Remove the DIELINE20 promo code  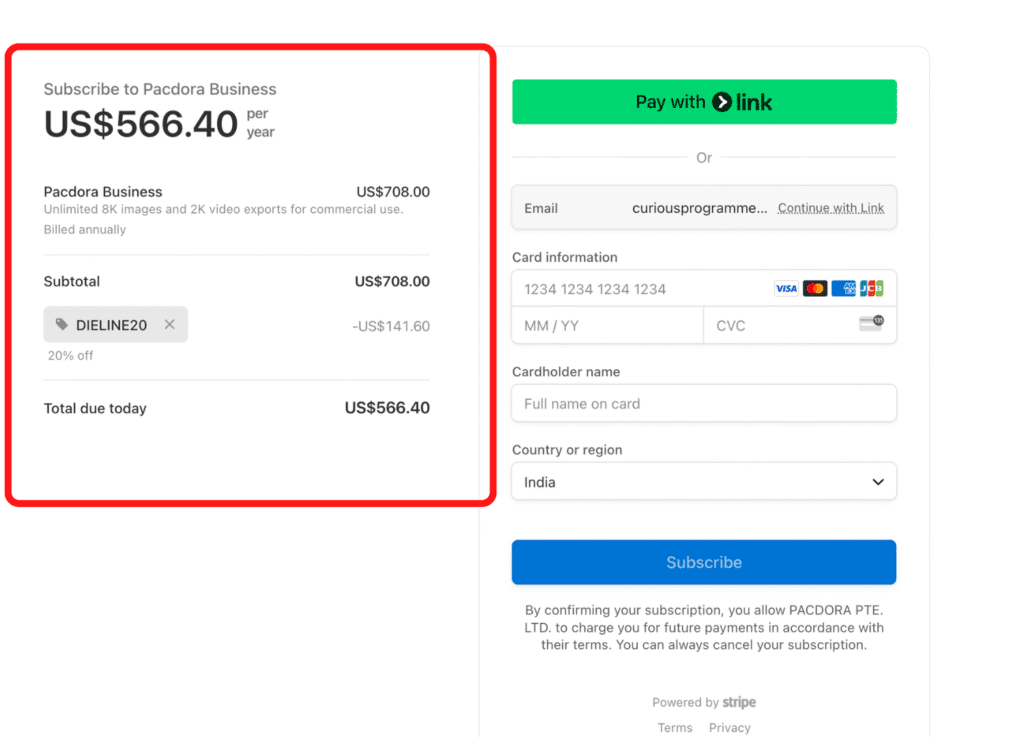[x=170, y=324]
